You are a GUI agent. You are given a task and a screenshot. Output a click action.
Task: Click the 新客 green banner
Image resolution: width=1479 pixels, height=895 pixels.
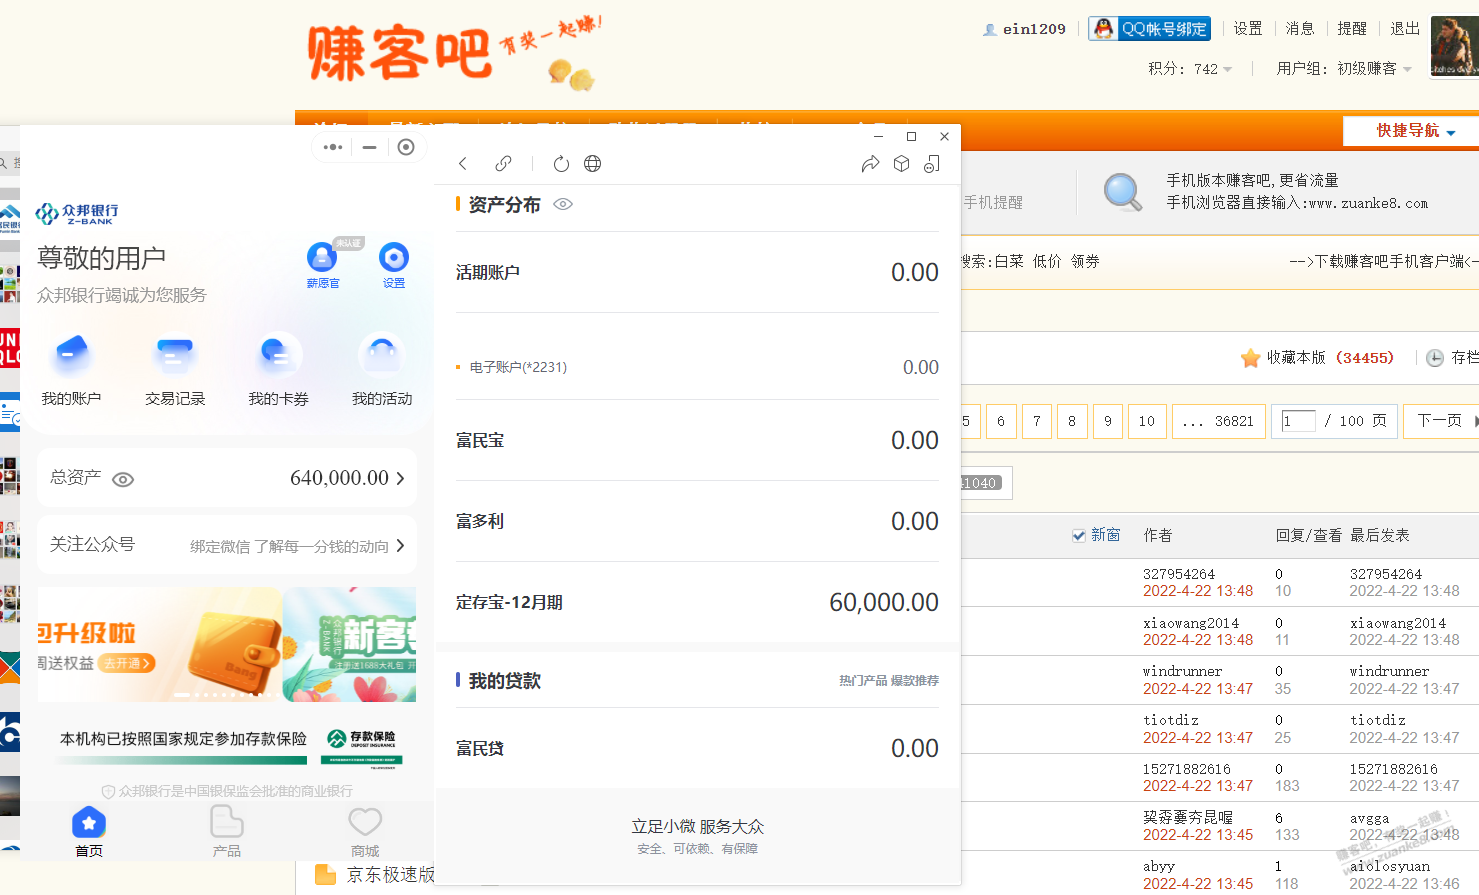click(x=350, y=644)
